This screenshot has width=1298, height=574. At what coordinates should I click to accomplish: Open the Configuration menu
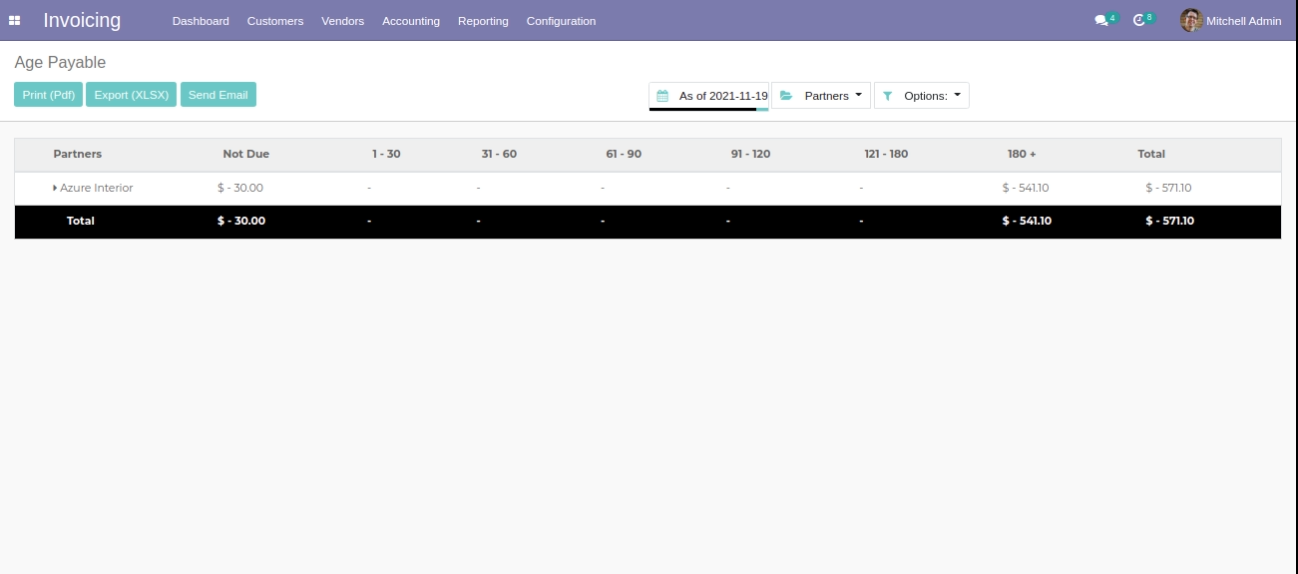(560, 21)
